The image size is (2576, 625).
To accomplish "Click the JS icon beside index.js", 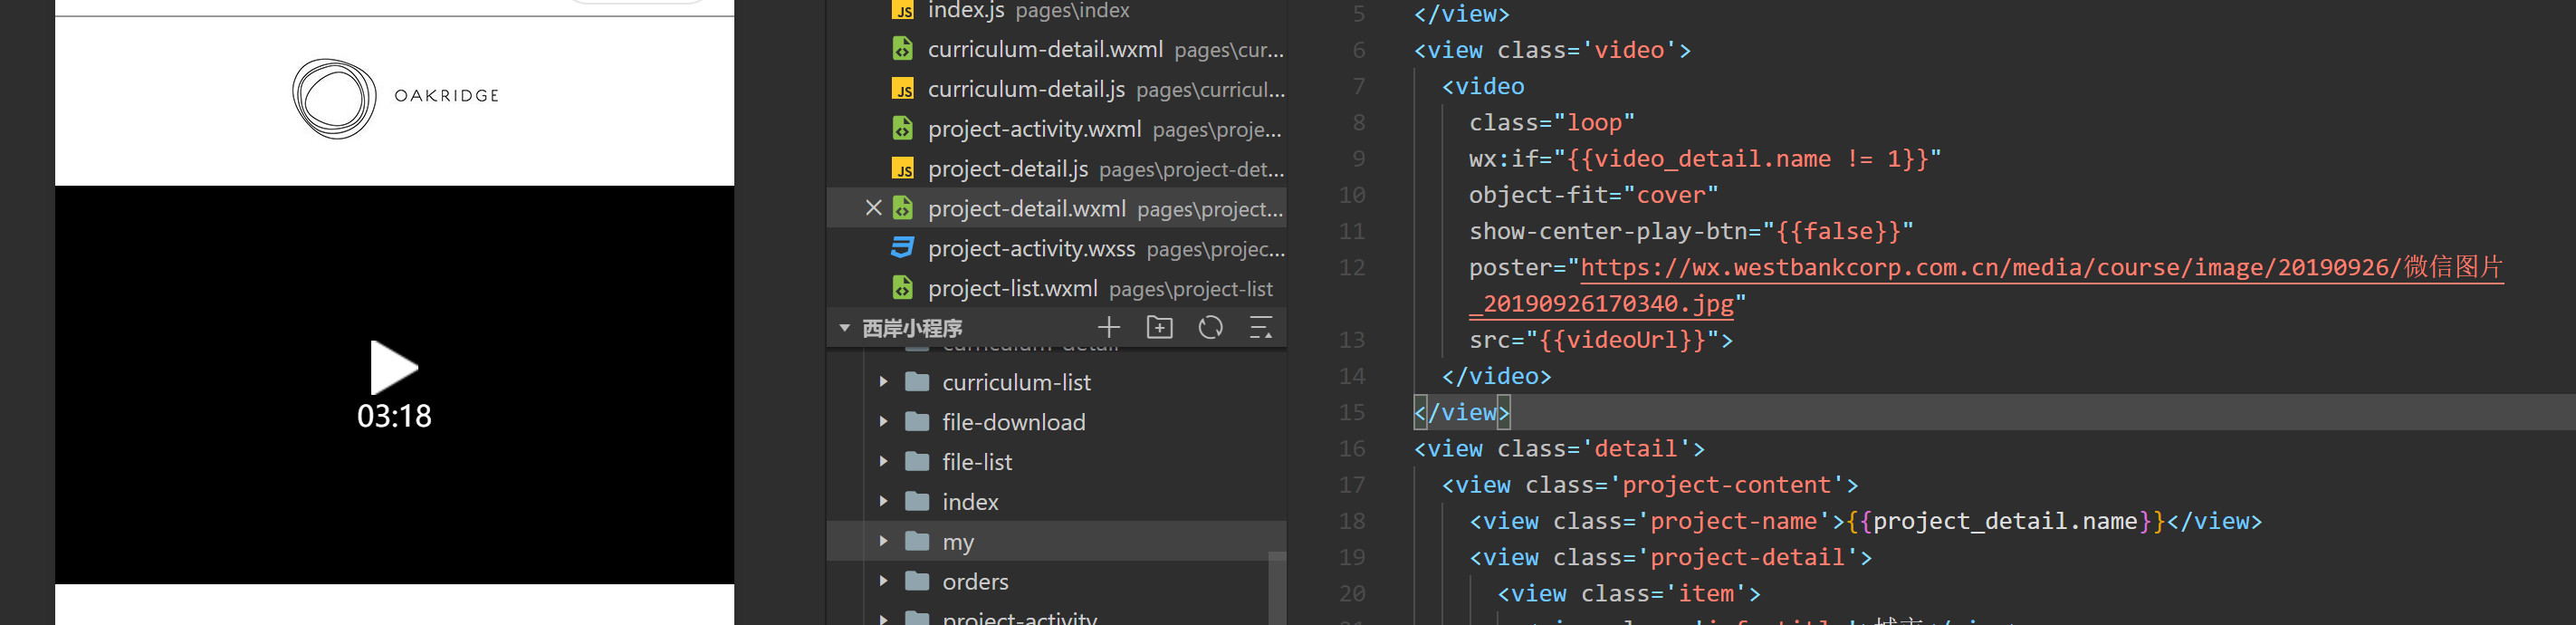I will (x=903, y=11).
